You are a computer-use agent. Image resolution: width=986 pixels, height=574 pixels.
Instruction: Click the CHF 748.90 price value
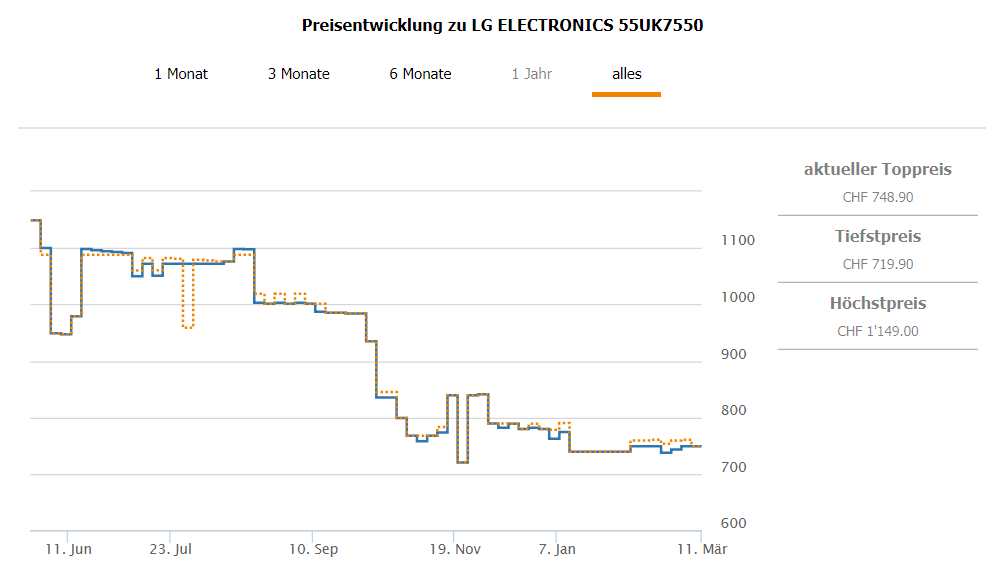tap(877, 197)
